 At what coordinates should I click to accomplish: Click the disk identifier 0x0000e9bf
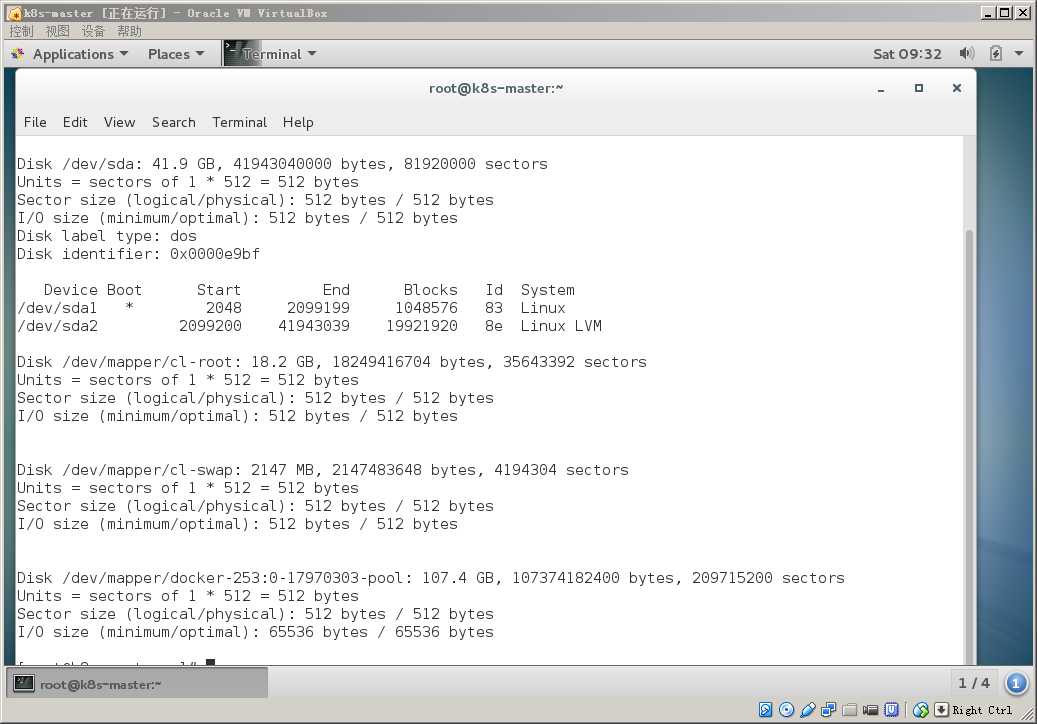coord(215,254)
